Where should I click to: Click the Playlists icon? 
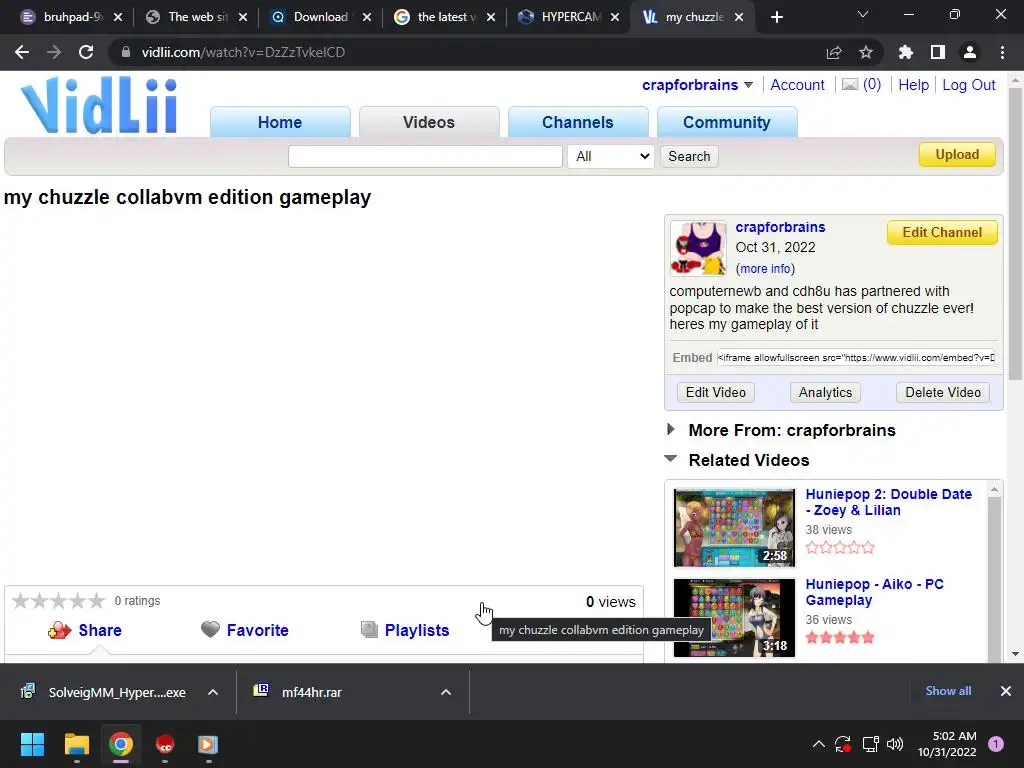click(369, 630)
